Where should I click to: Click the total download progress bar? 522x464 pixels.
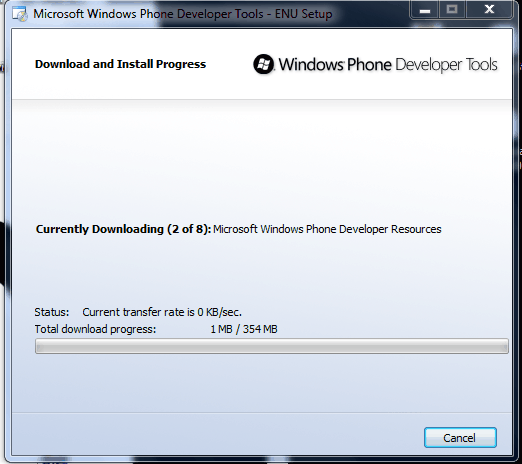pyautogui.click(x=272, y=346)
